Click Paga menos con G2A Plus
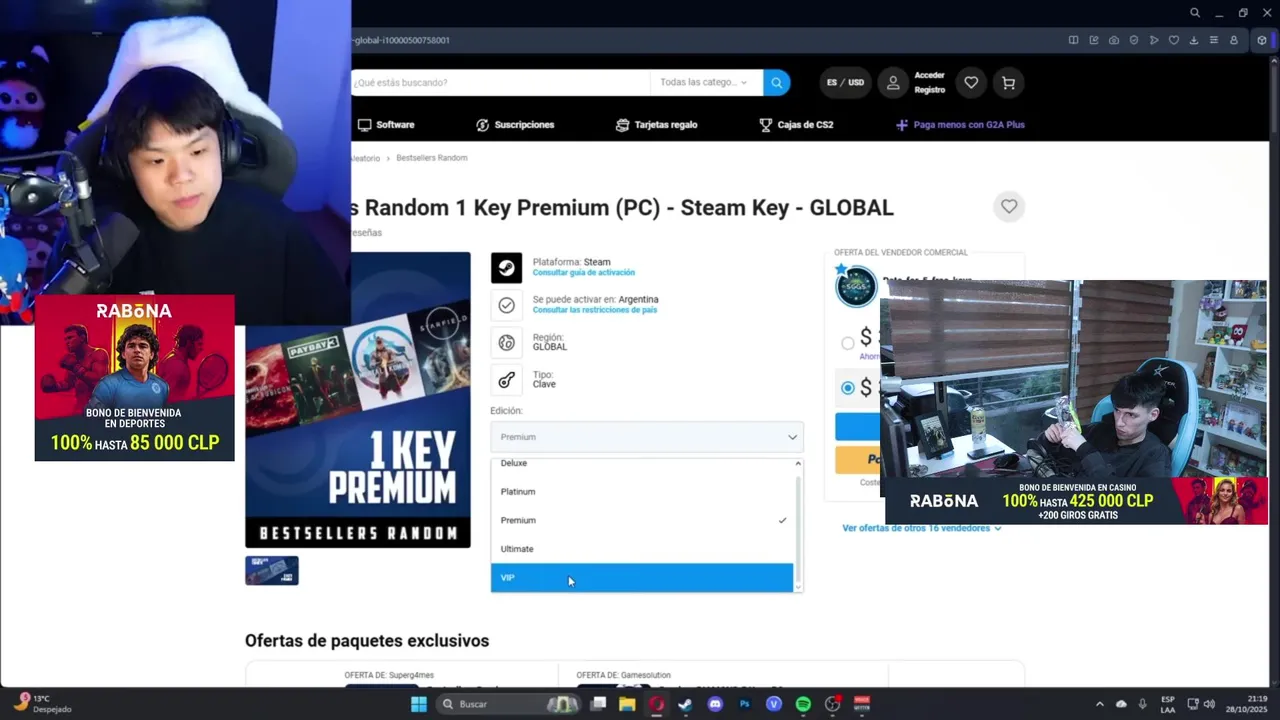Image resolution: width=1280 pixels, height=720 pixels. (960, 125)
